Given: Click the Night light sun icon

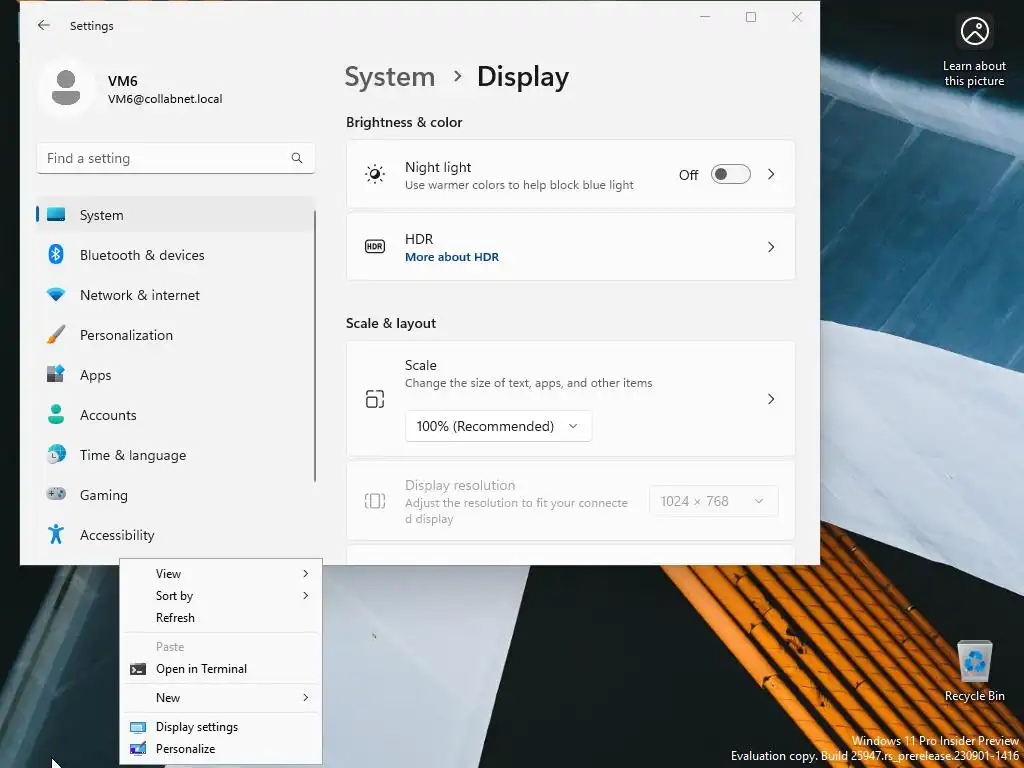Looking at the screenshot, I should click(375, 174).
